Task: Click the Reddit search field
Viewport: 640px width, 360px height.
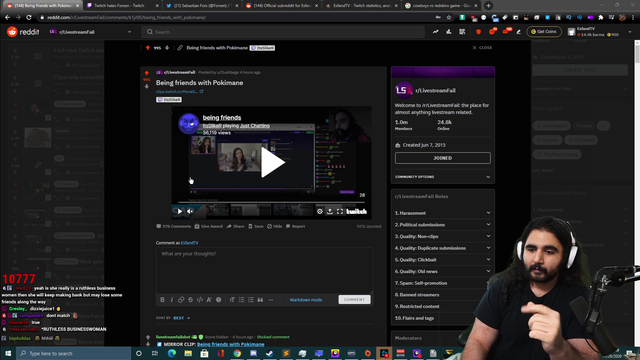Action: point(283,32)
